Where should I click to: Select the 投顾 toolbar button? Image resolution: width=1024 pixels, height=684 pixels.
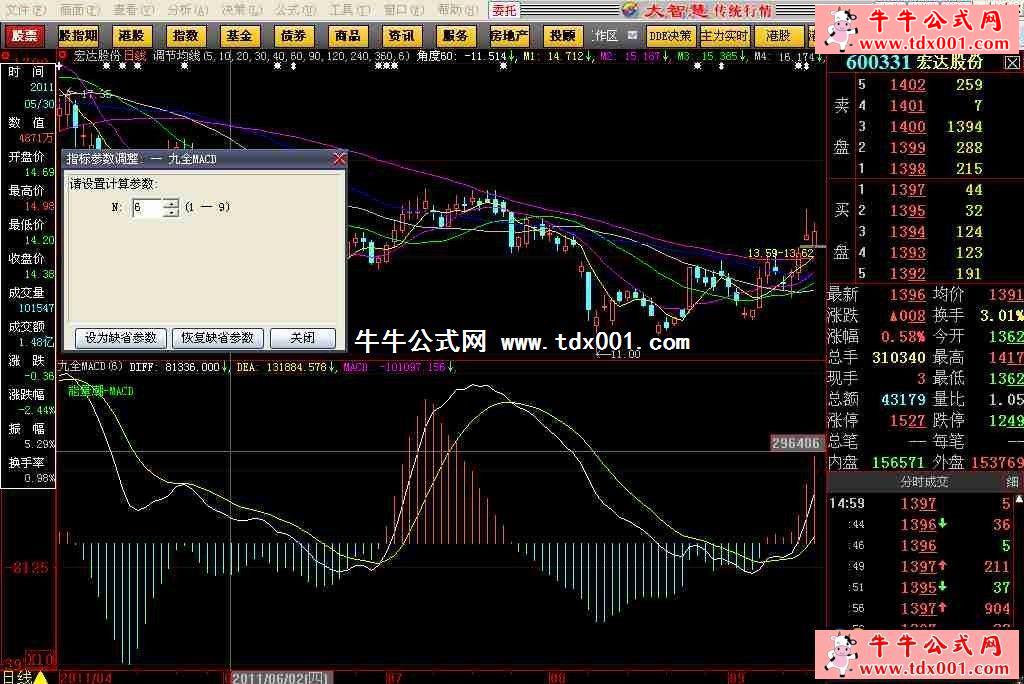(562, 36)
